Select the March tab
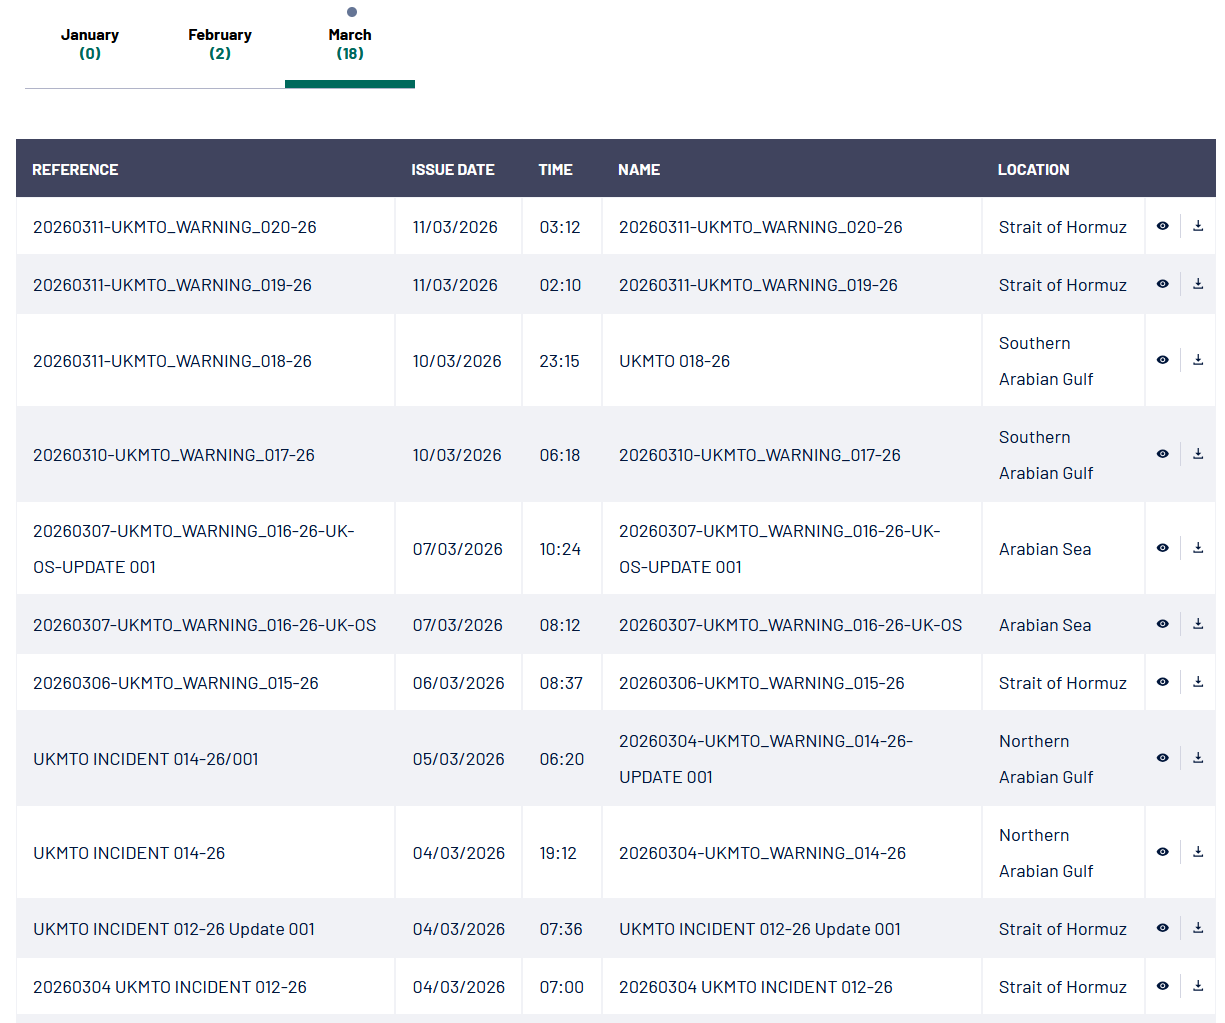The width and height of the screenshot is (1225, 1023). [x=350, y=44]
